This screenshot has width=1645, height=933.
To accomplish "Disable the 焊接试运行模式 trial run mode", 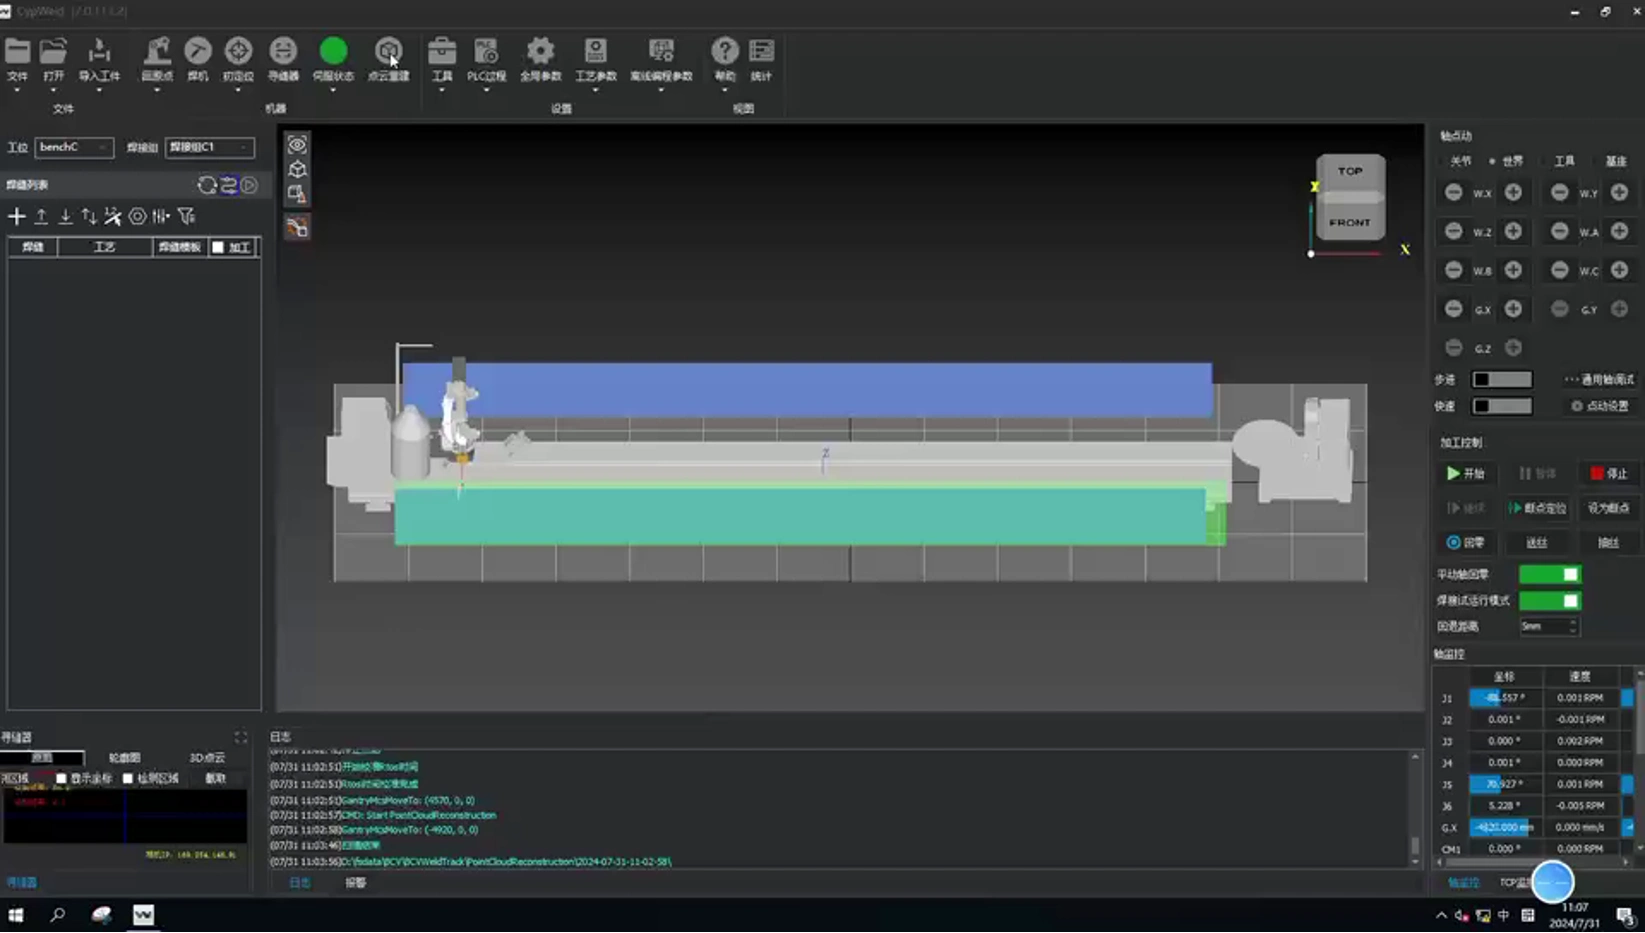I will 1549,600.
